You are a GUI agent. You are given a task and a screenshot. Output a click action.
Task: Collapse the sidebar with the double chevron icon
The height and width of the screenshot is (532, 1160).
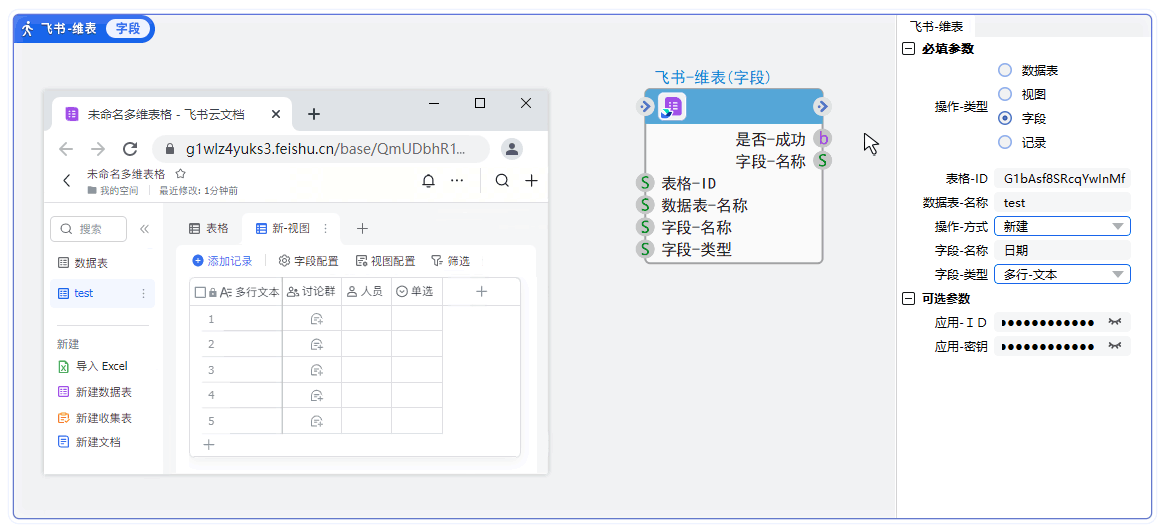tap(144, 229)
